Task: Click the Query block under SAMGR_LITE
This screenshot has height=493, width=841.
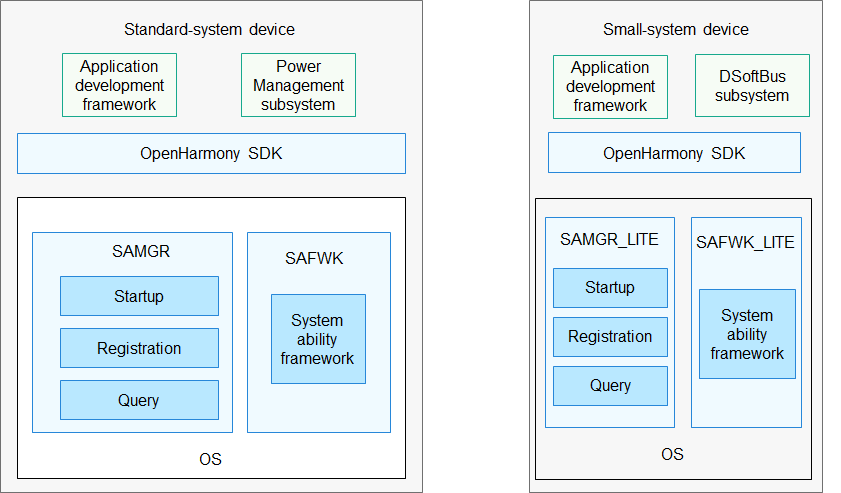Action: click(610, 386)
